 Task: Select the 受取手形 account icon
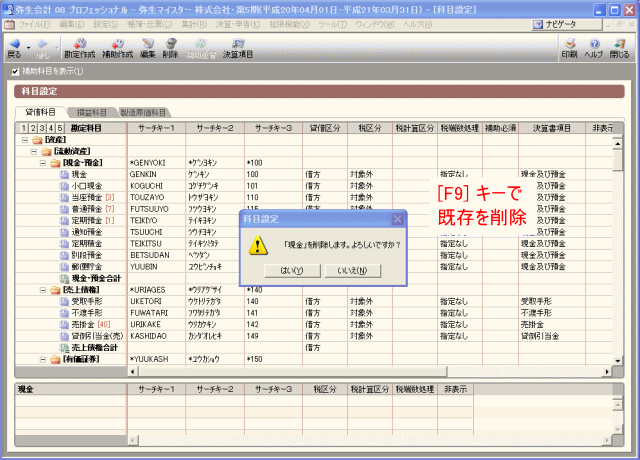pos(64,302)
